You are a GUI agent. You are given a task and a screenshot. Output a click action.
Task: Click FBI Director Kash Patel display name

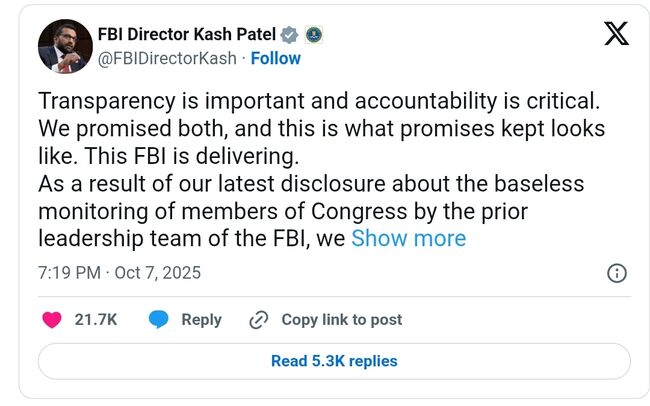(185, 35)
